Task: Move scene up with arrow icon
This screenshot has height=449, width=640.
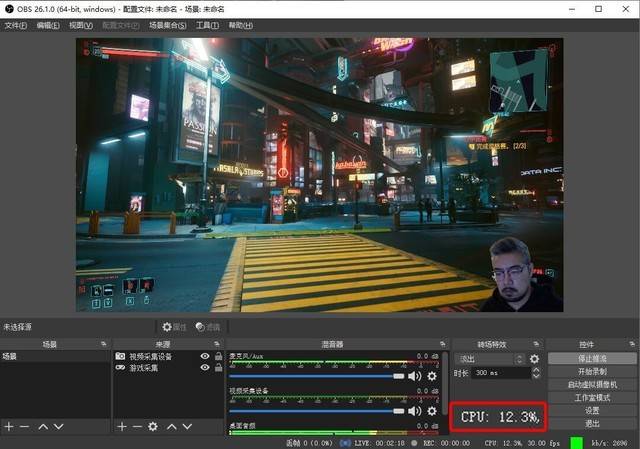Action: 43,427
